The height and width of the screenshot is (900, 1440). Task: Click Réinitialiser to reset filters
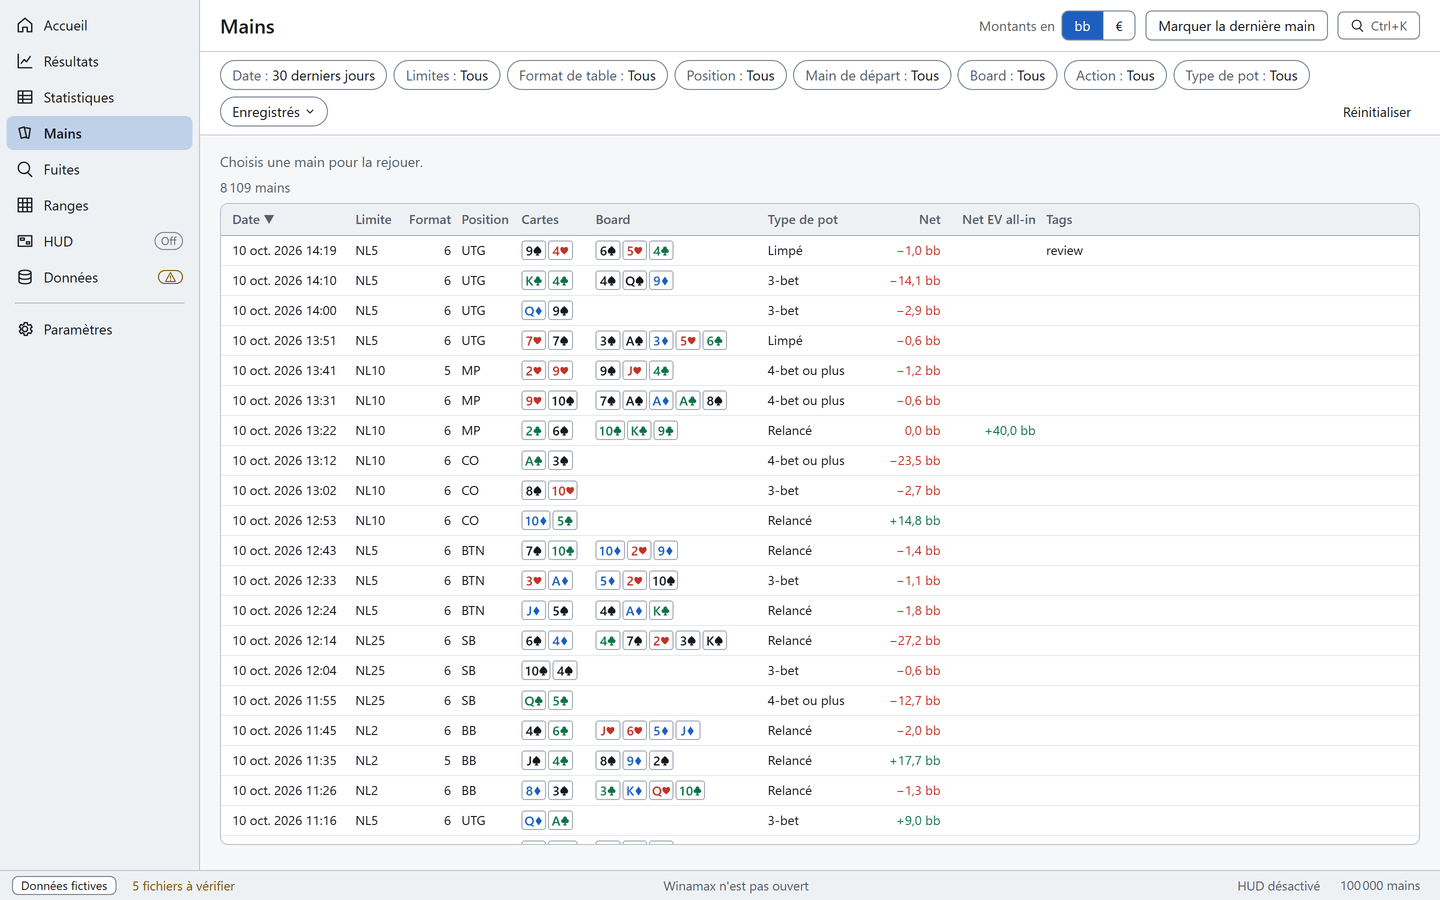(x=1376, y=112)
